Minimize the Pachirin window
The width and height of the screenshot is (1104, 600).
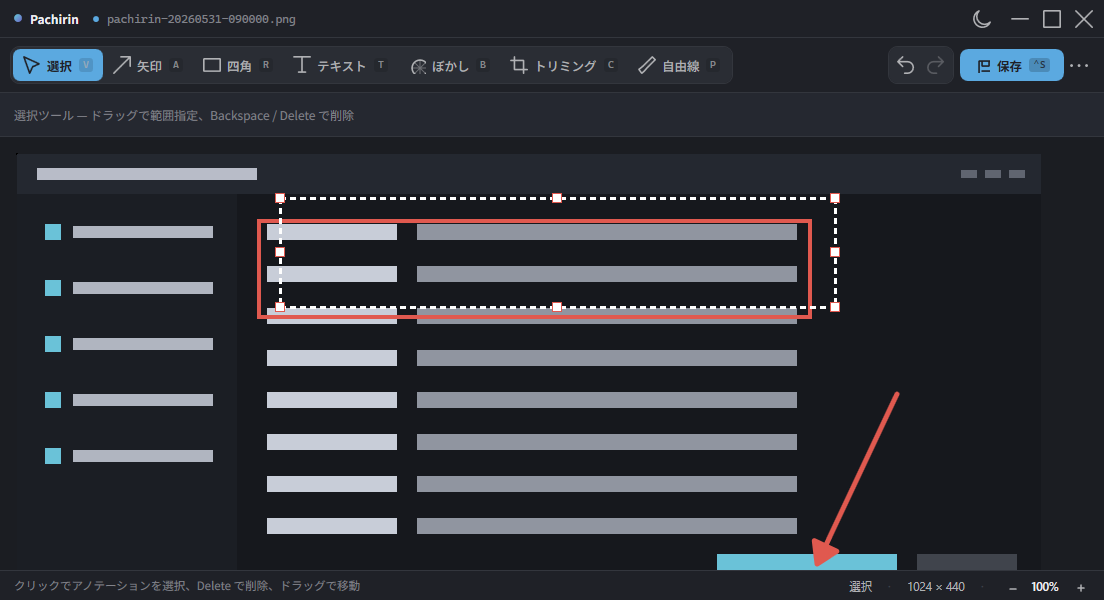(x=1020, y=19)
